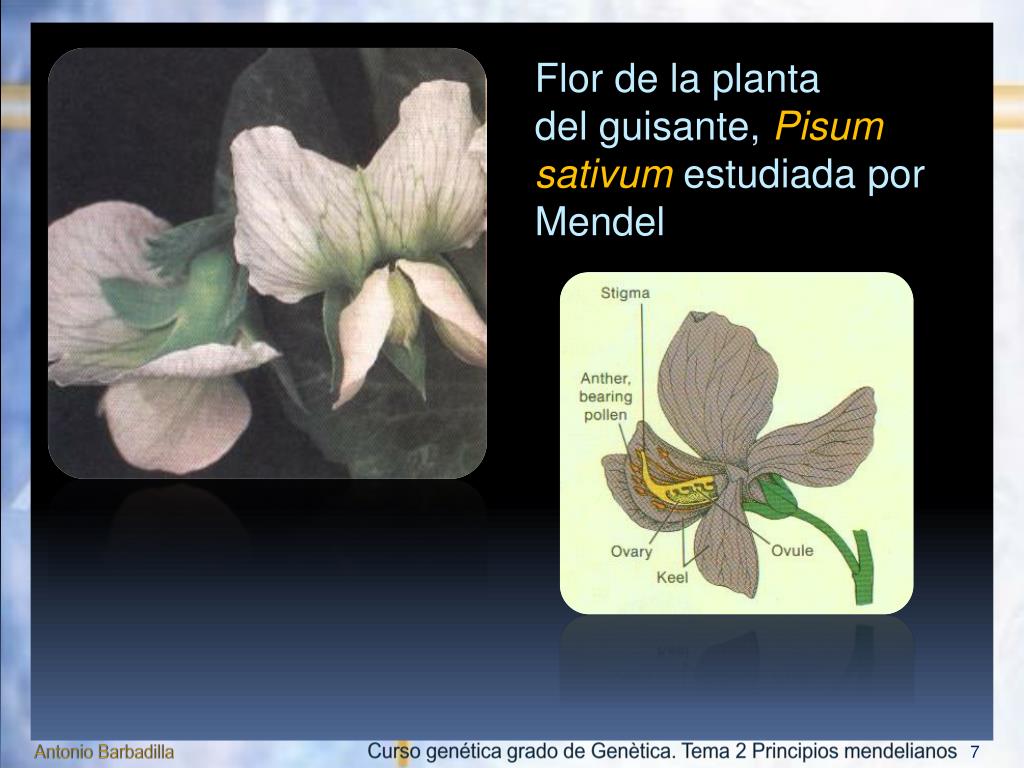Click the flower anatomy diagram

click(x=737, y=443)
